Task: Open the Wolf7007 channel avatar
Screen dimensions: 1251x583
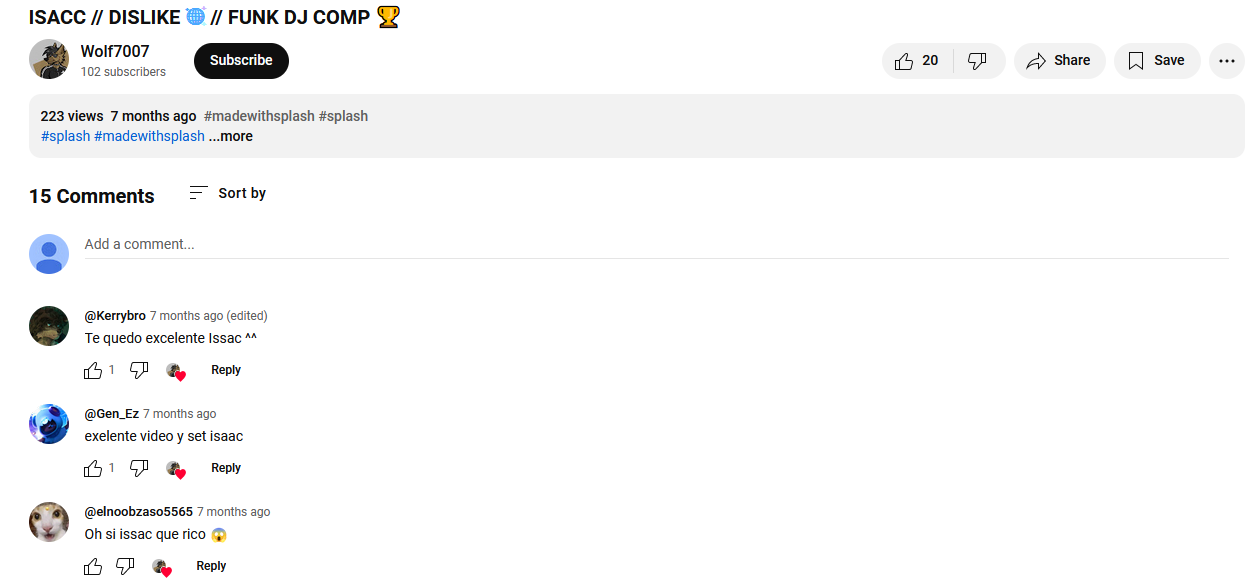Action: [49, 60]
